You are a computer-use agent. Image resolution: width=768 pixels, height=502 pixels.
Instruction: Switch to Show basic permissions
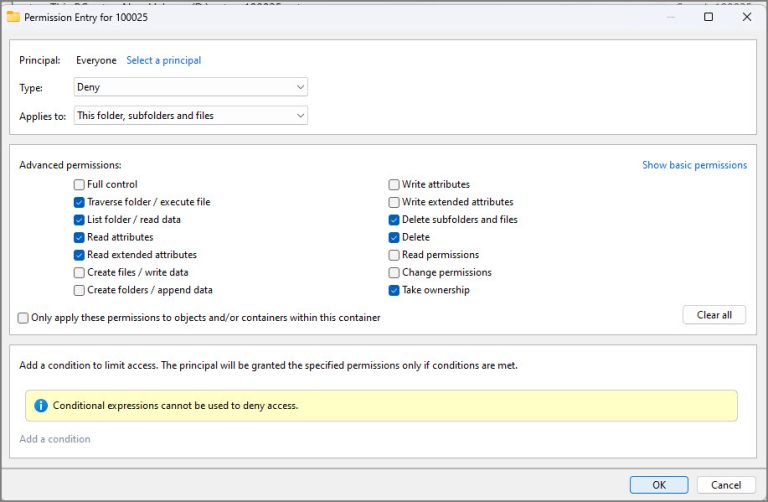(694, 165)
